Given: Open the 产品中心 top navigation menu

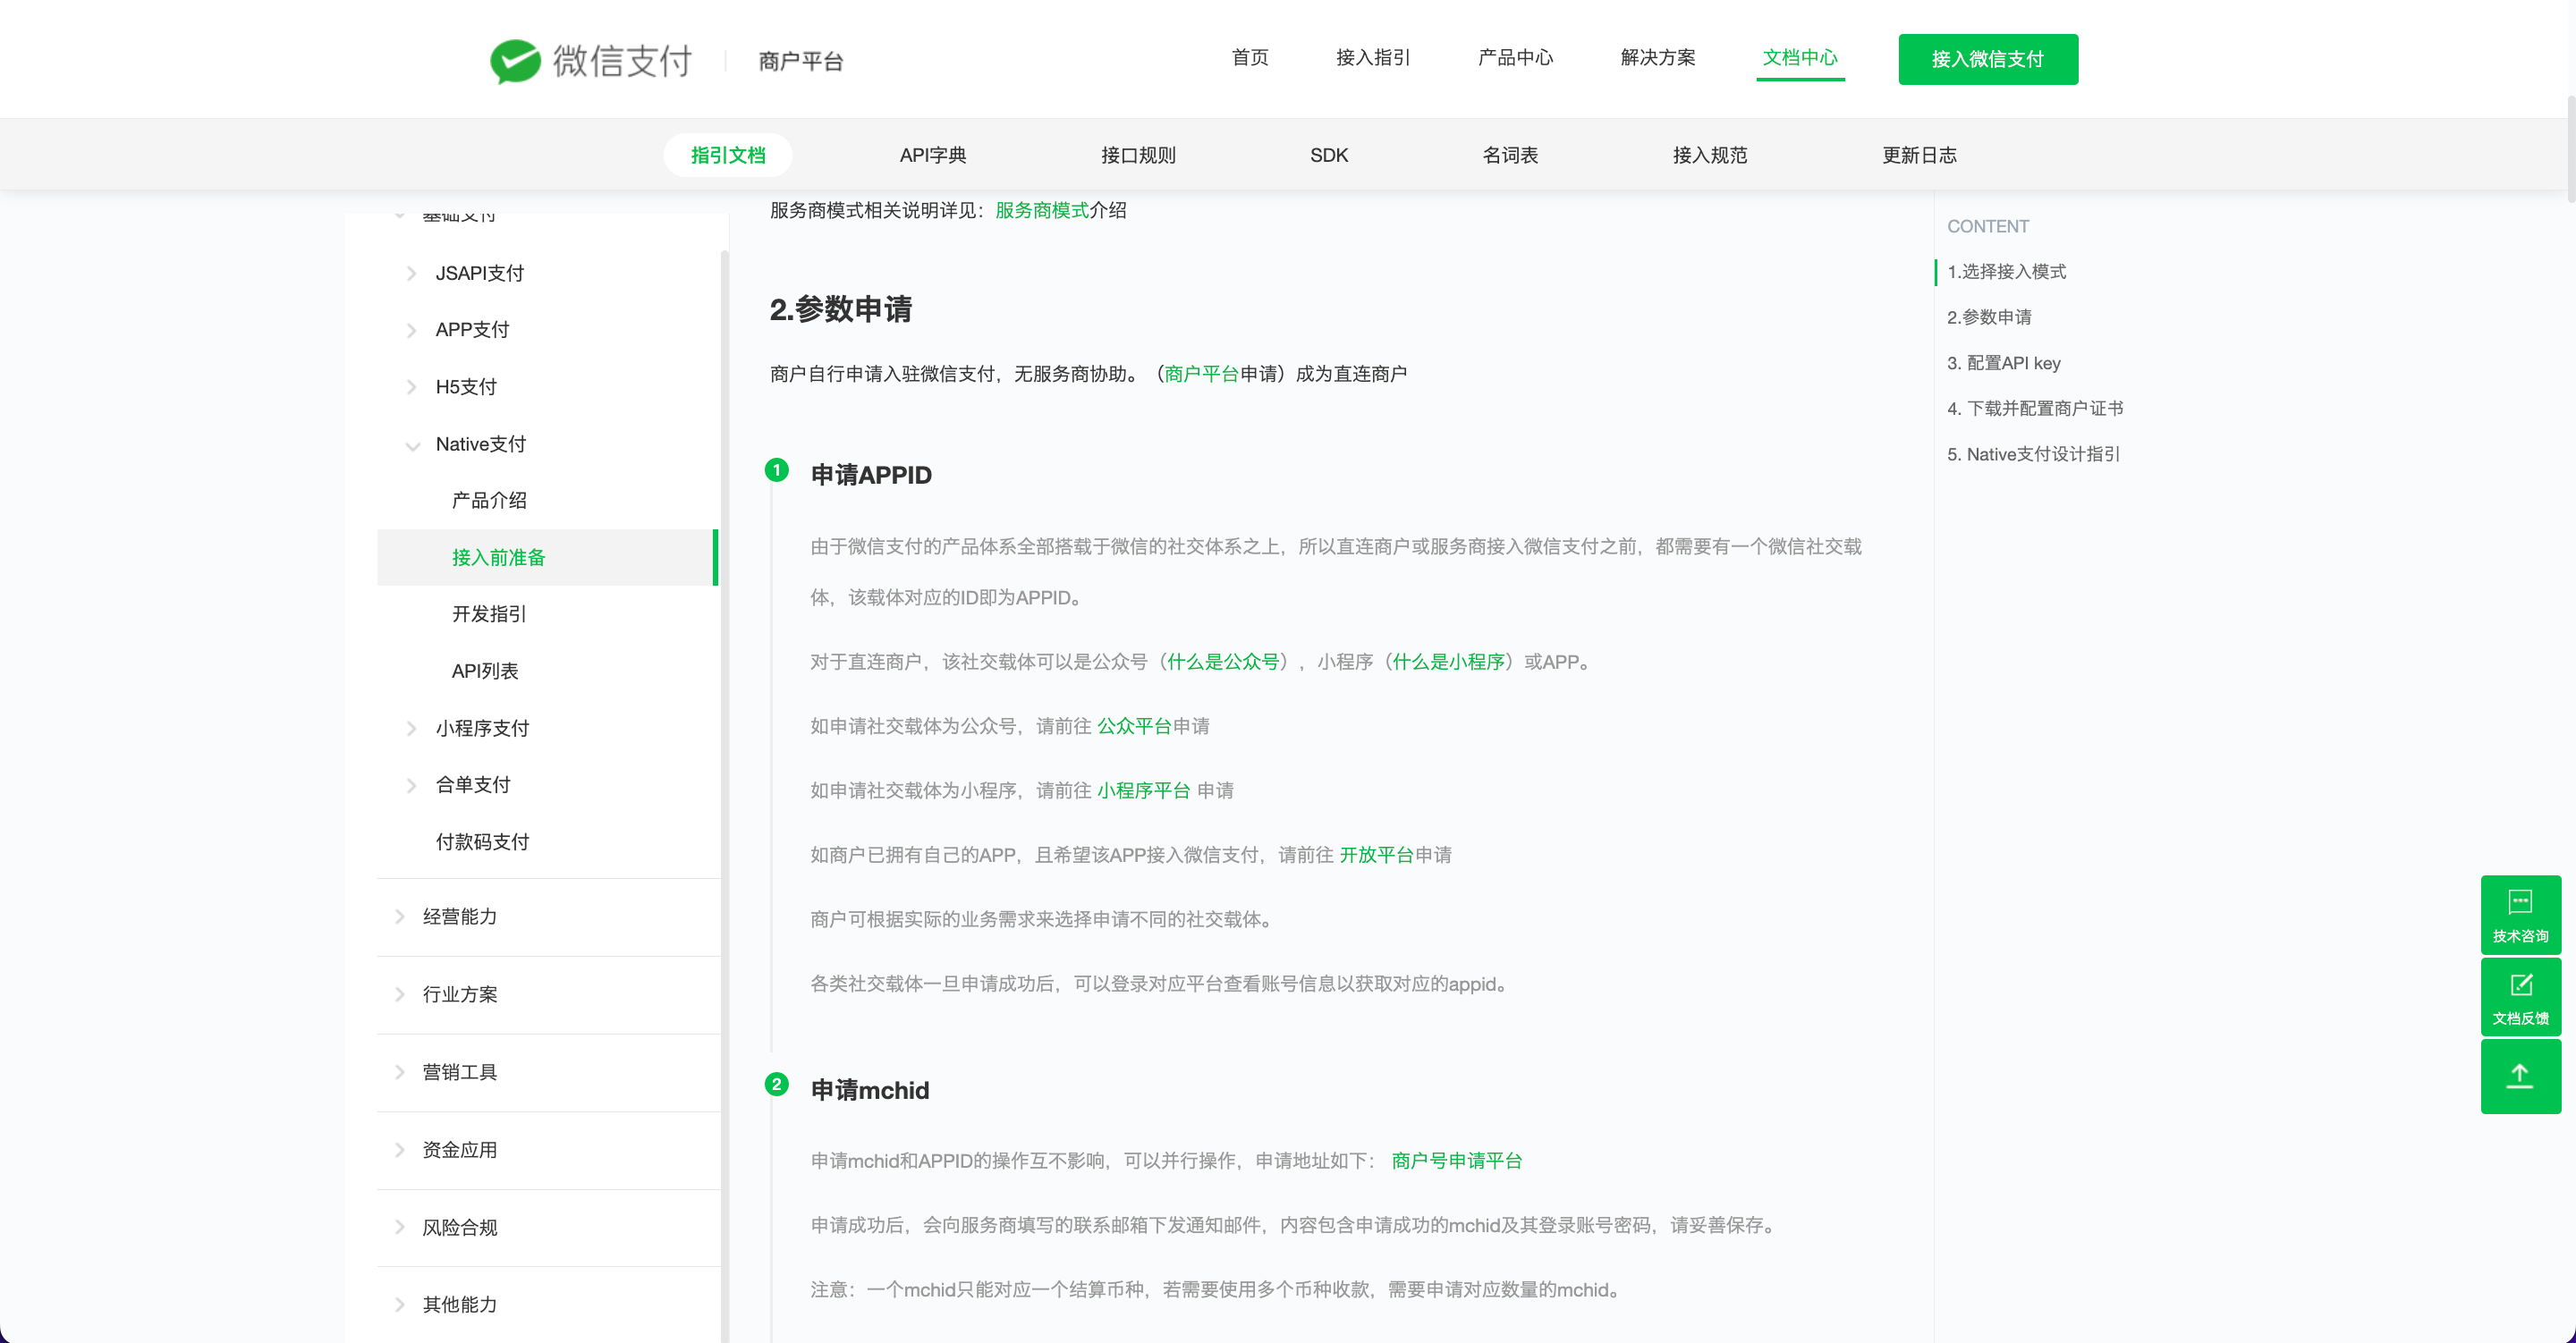Looking at the screenshot, I should [1514, 57].
